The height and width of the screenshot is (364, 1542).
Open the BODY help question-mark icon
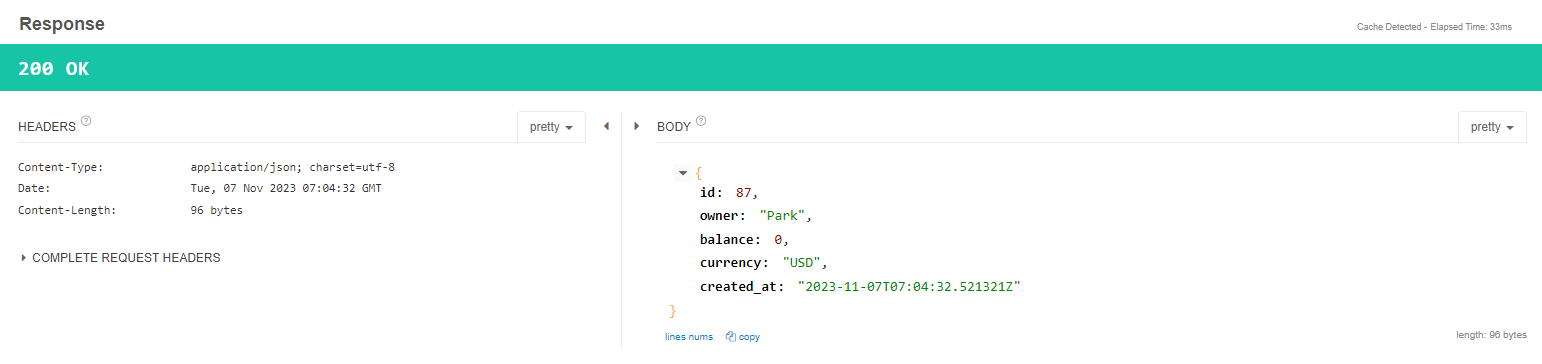(701, 121)
